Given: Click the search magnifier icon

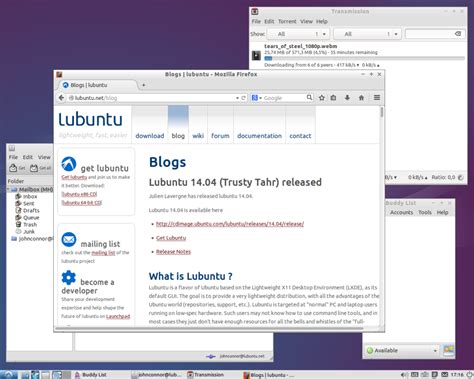Looking at the screenshot, I should [309, 97].
